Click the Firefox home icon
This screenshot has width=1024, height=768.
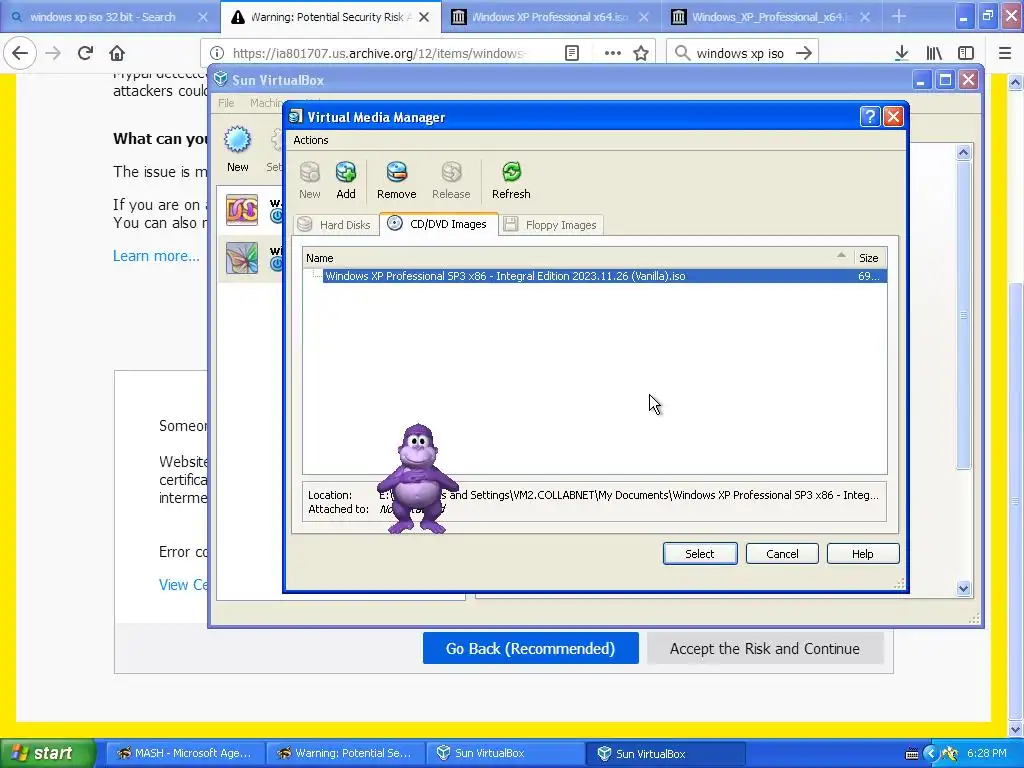[117, 53]
